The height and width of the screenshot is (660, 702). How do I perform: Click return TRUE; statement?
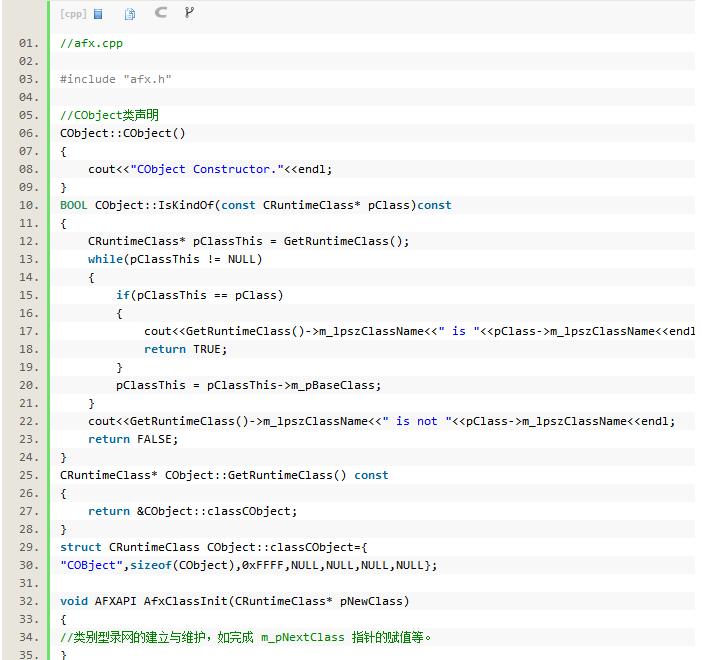(185, 349)
